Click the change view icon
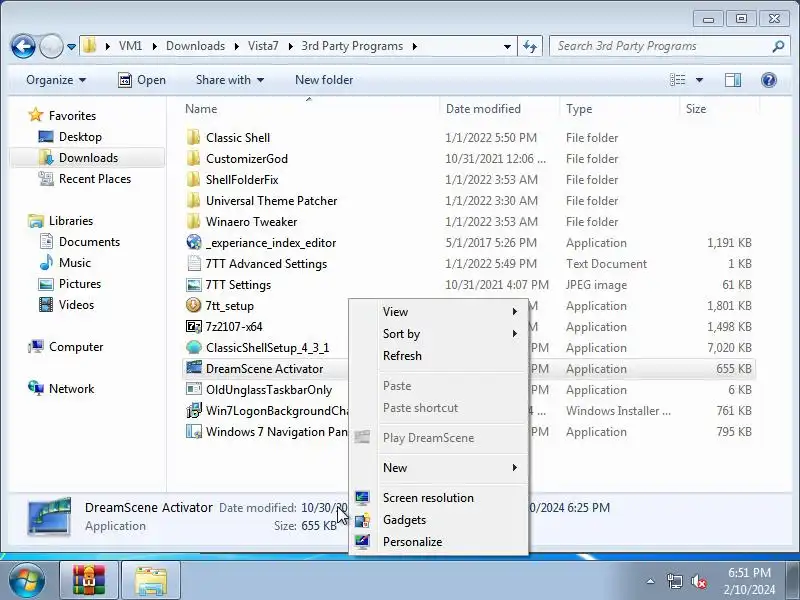800x600 pixels. 678,80
